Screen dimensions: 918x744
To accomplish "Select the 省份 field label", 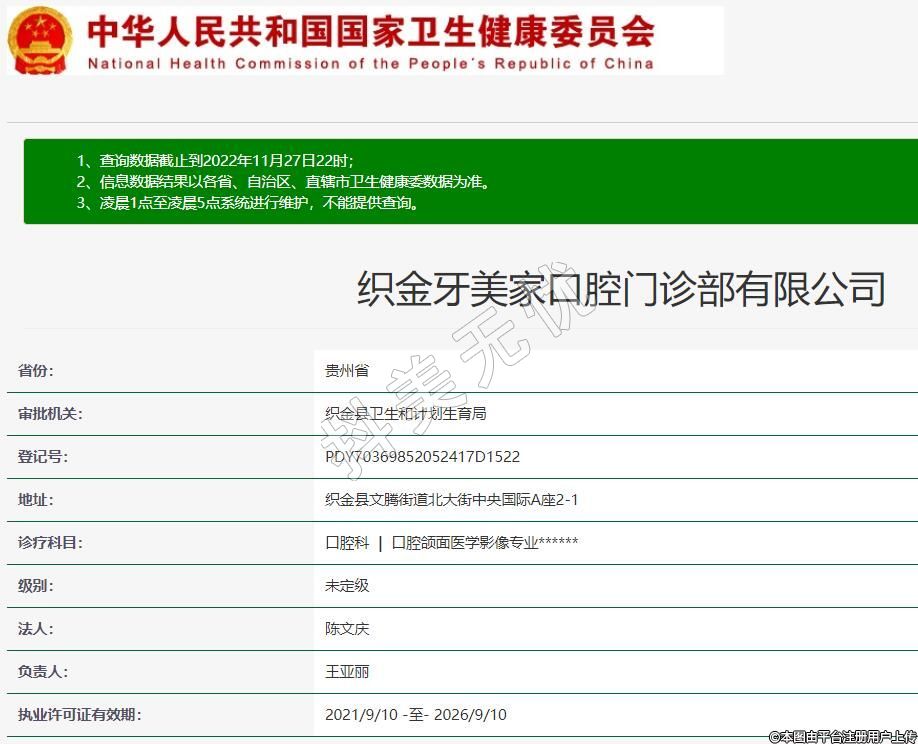I will click(36, 371).
